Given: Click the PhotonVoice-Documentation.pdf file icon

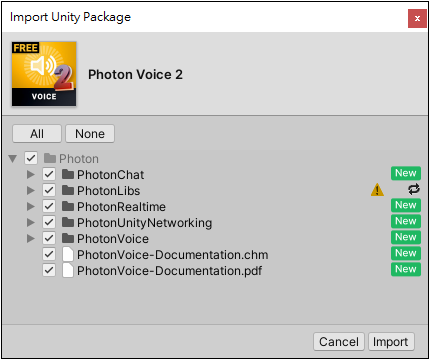Looking at the screenshot, I should pos(68,270).
